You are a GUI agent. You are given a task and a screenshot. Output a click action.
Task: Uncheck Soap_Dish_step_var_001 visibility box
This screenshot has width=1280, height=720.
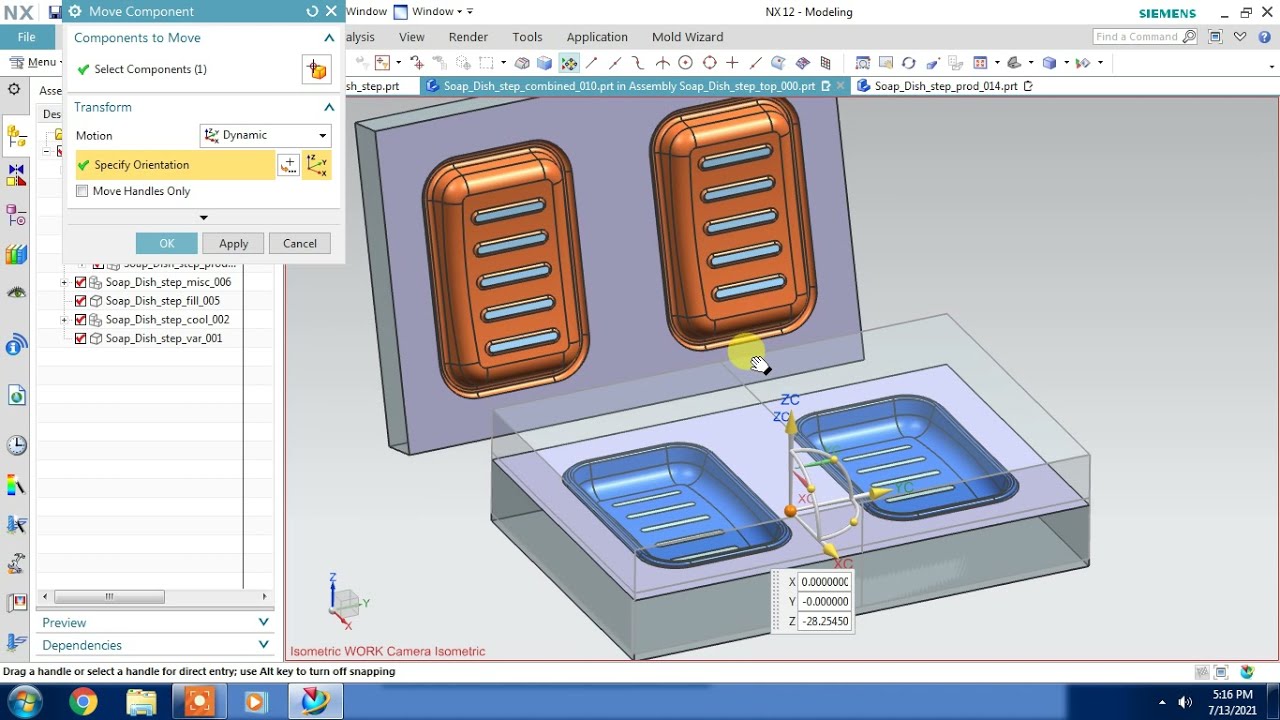click(81, 339)
